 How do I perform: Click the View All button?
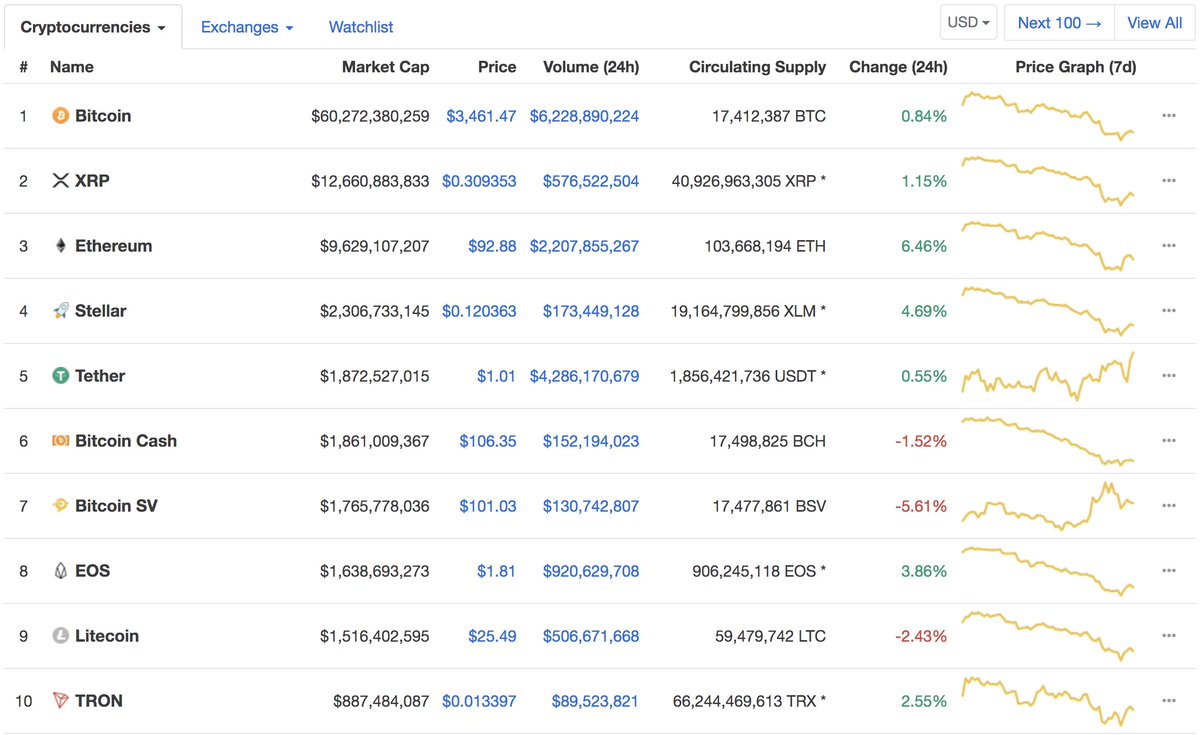1154,22
